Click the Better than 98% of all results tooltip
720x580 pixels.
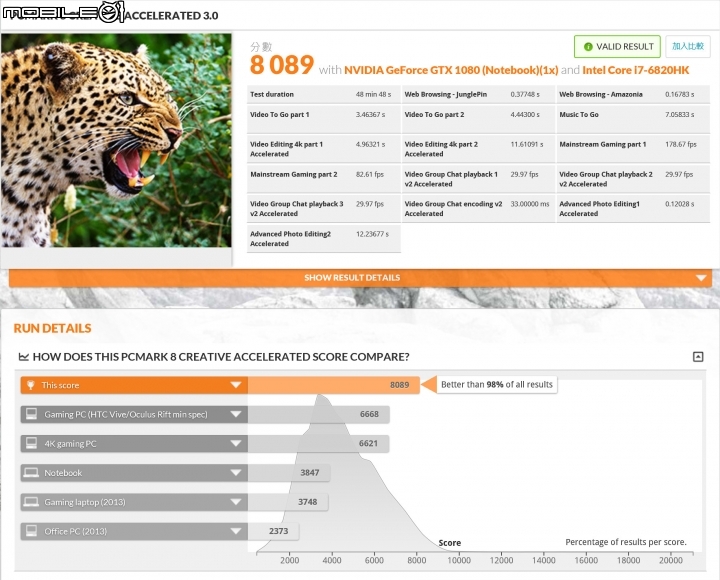tap(497, 384)
